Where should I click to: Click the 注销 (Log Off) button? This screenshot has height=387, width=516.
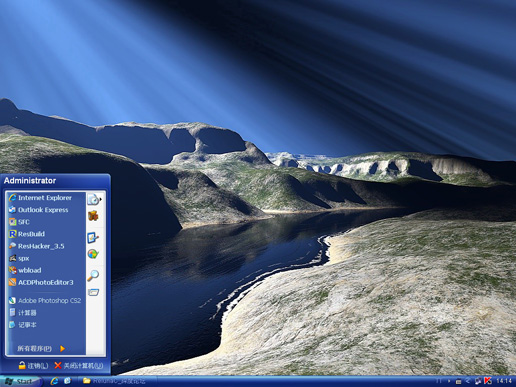[33, 366]
